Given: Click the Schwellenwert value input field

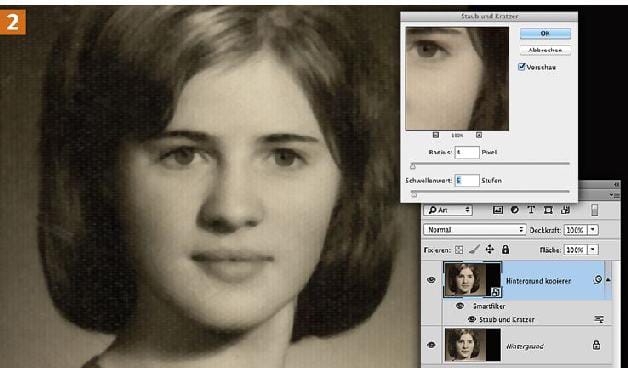Looking at the screenshot, I should [467, 181].
